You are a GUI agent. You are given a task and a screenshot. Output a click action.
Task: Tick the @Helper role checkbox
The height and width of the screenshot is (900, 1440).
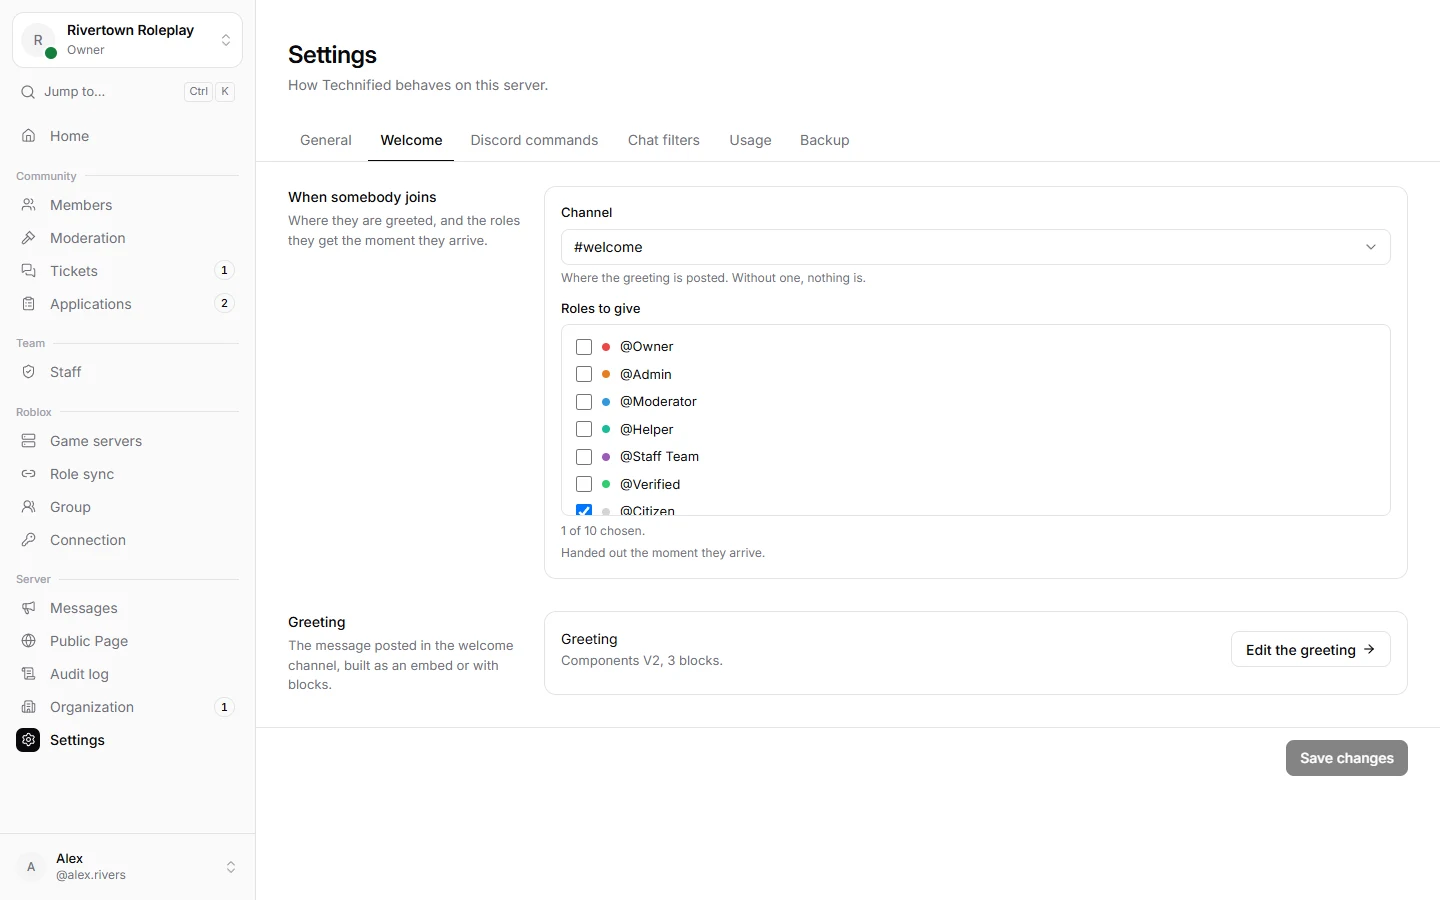pos(584,429)
